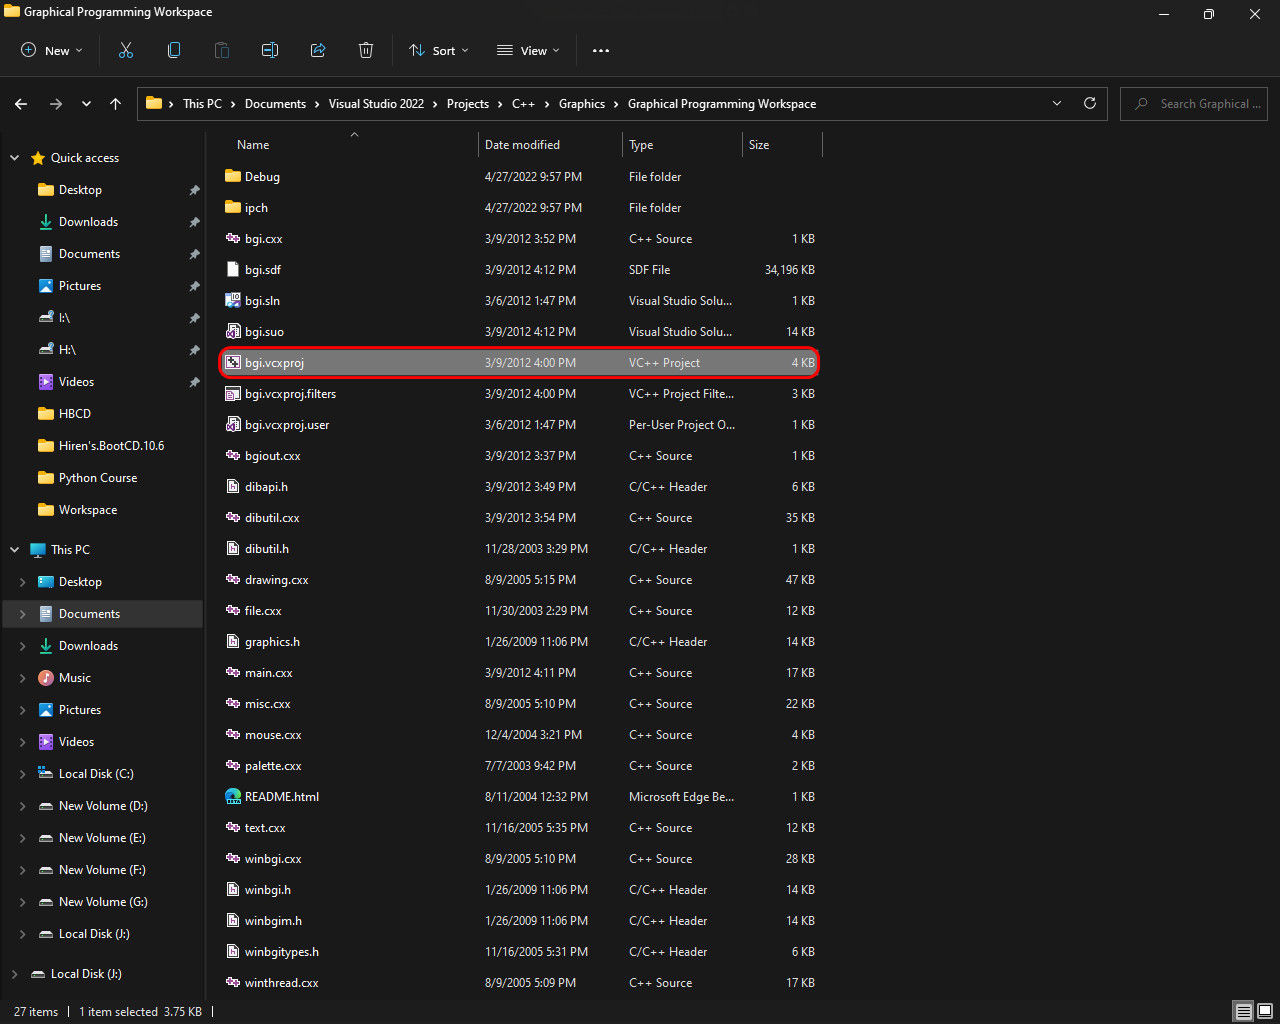
Task: Refresh the current folder view
Action: [x=1090, y=103]
